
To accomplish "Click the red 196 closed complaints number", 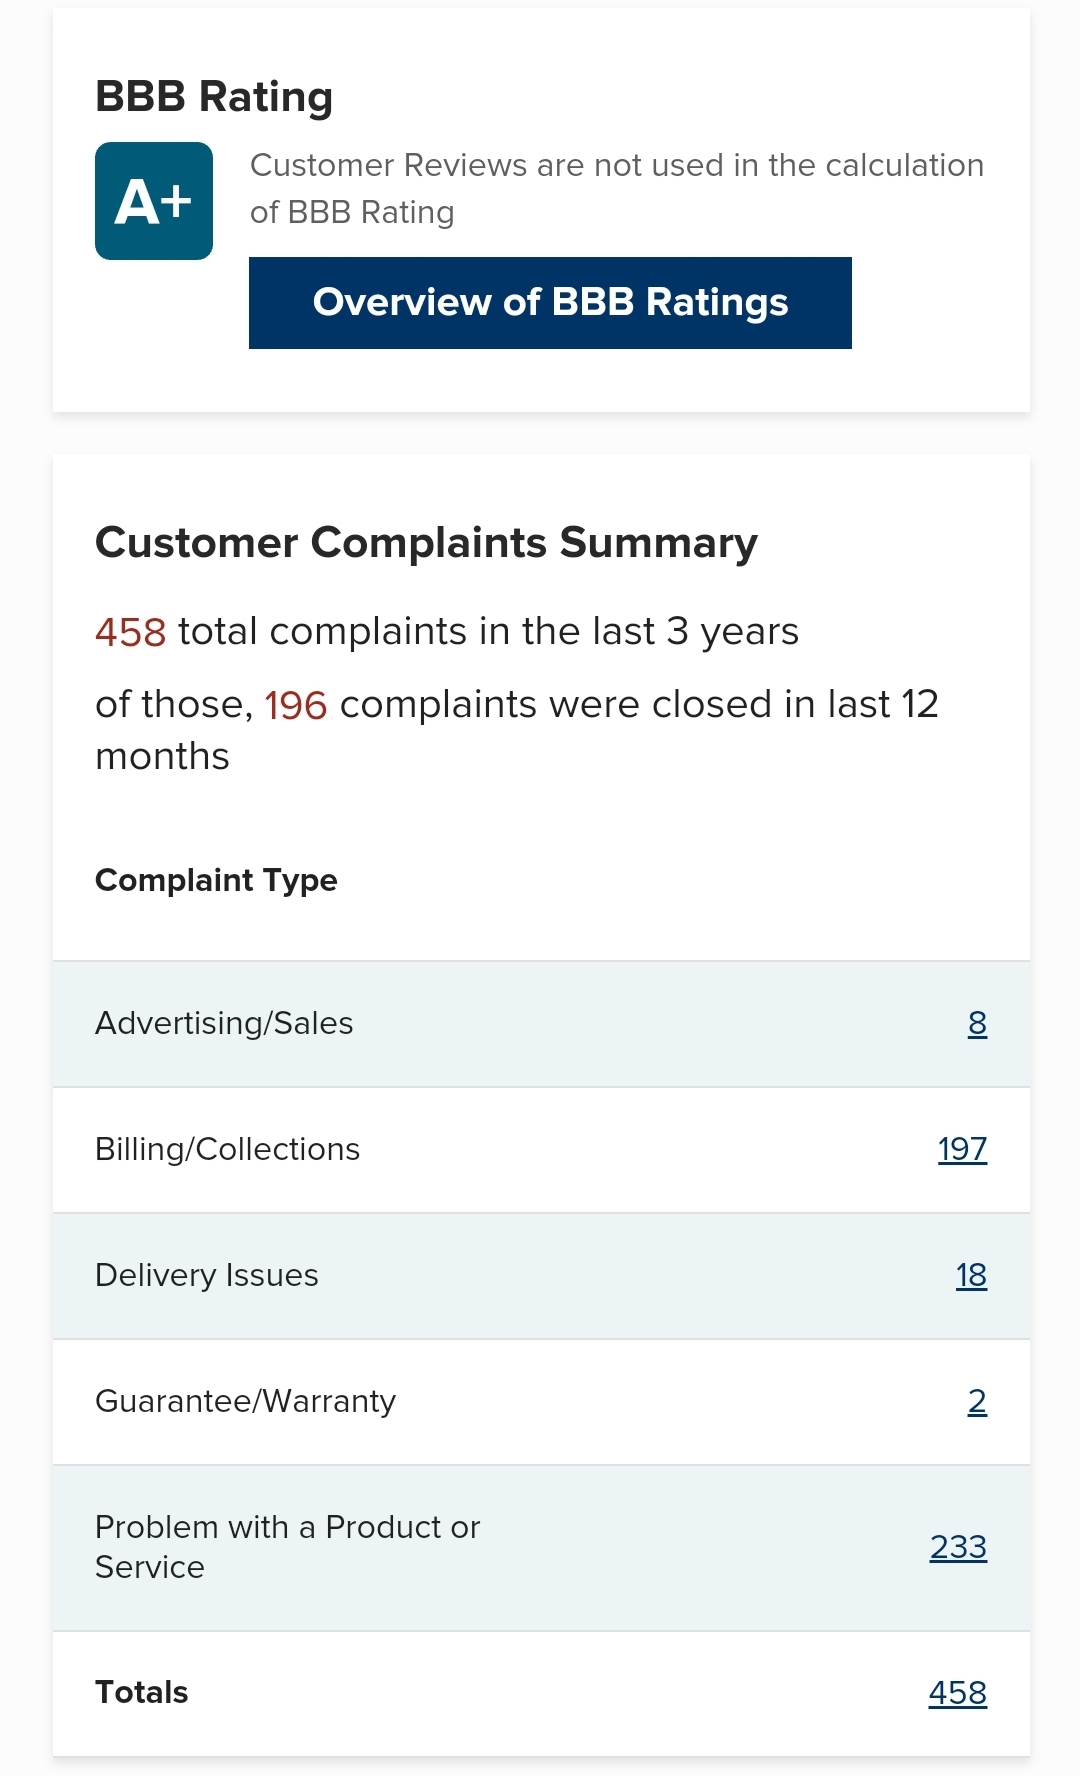I will tap(295, 705).
